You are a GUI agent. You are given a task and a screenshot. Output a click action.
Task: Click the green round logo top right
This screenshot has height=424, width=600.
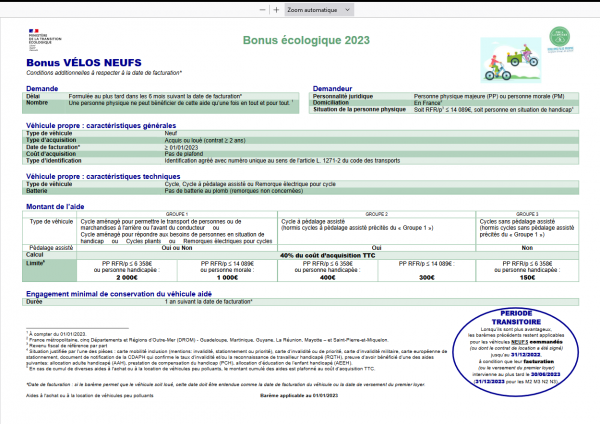coord(560,39)
